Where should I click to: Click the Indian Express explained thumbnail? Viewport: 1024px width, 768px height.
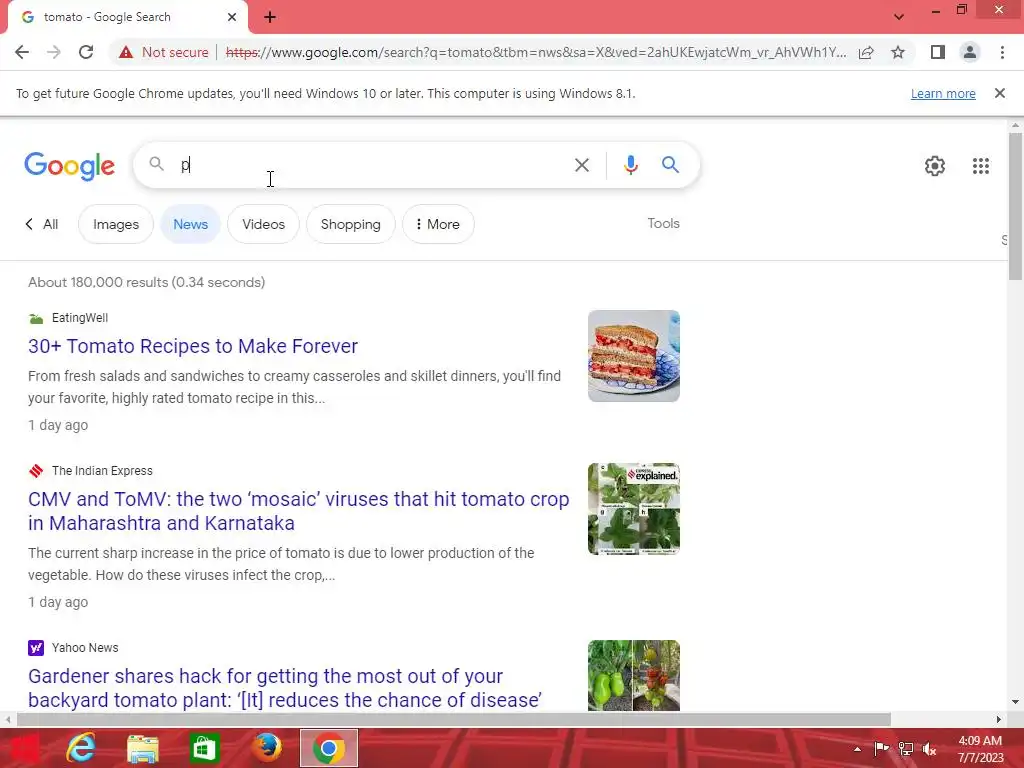point(633,509)
